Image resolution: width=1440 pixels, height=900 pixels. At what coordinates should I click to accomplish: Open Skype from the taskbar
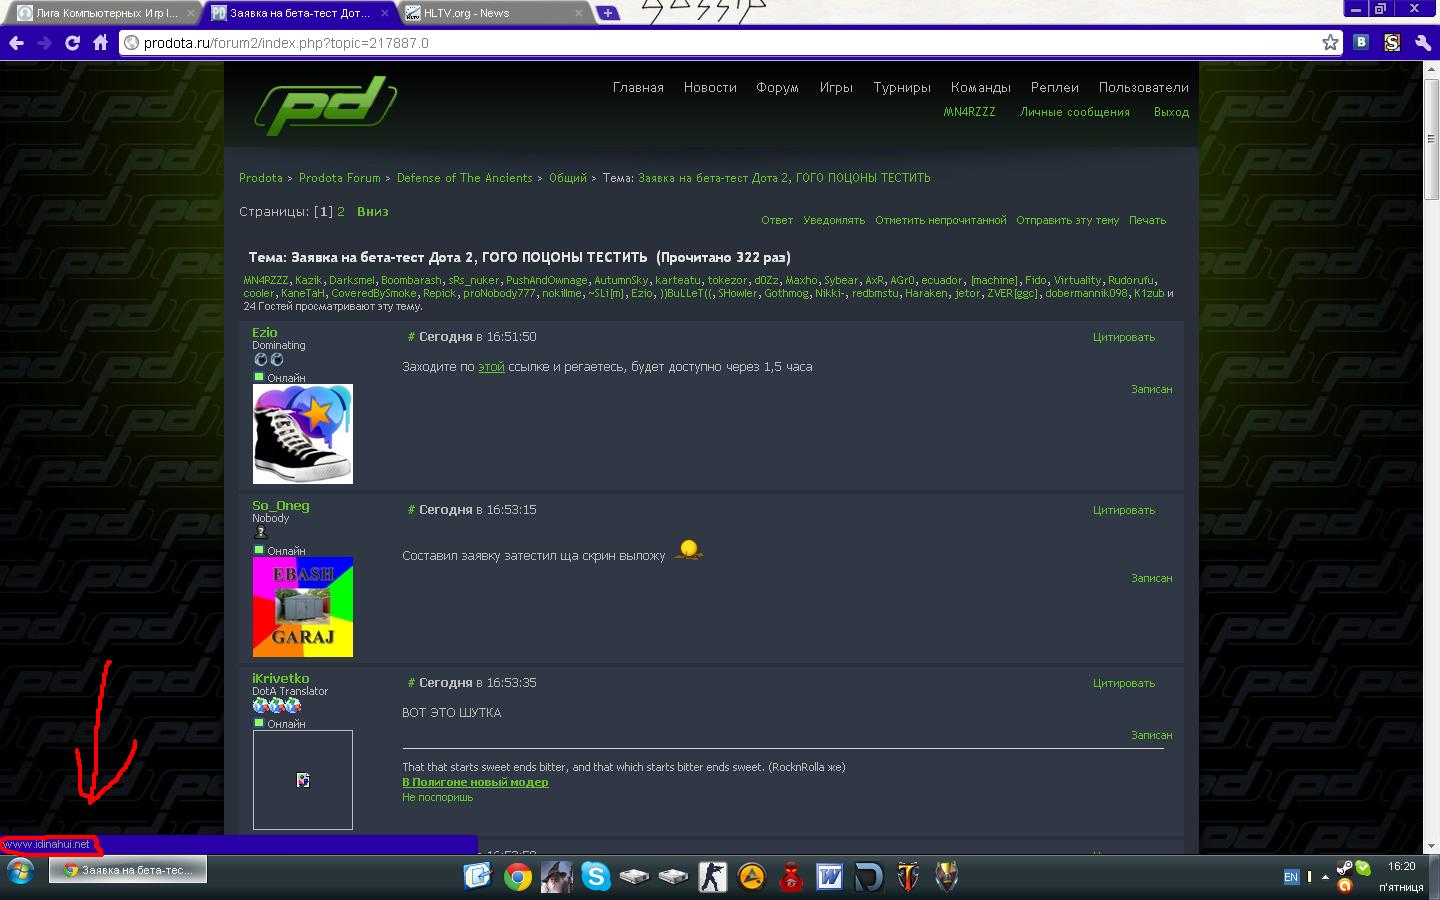[596, 877]
